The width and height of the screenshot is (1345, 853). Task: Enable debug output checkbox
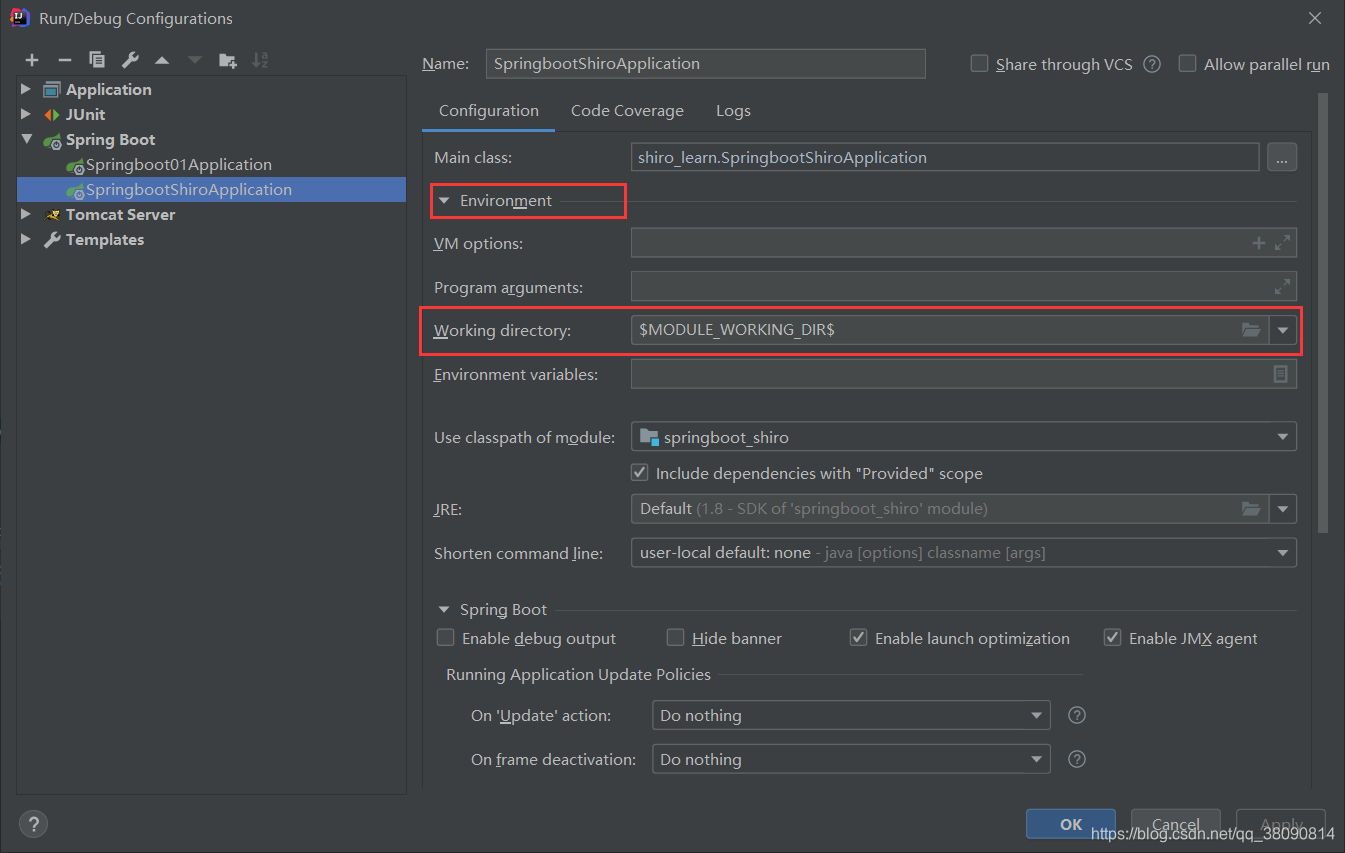tap(446, 638)
